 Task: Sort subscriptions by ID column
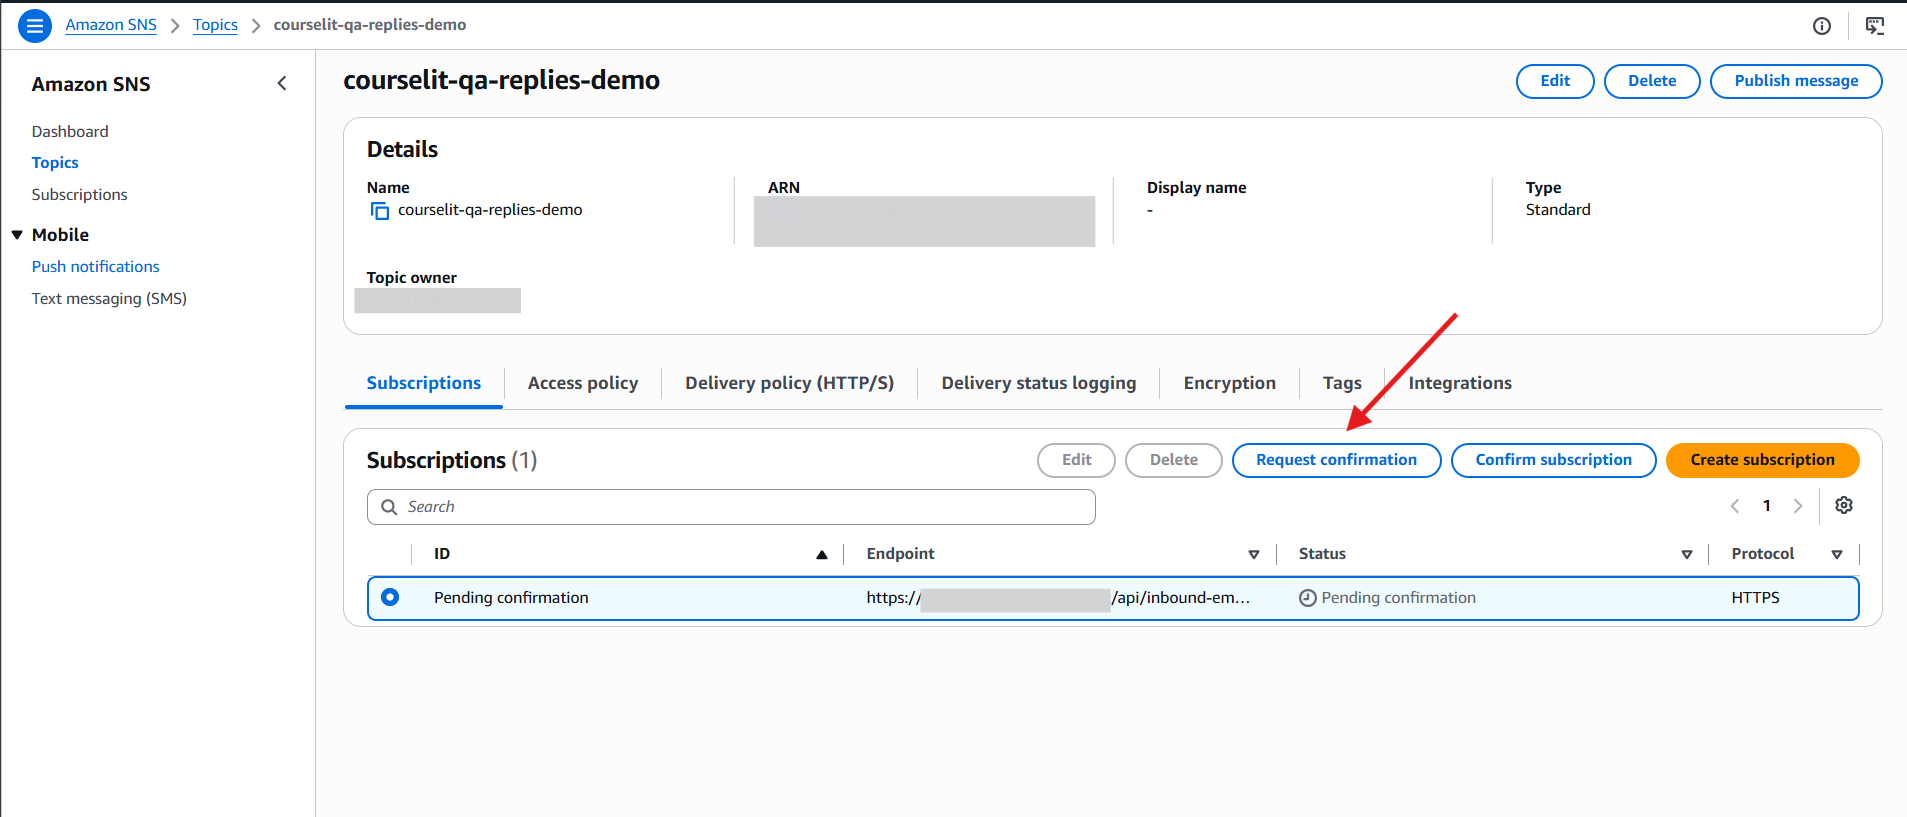pos(821,554)
